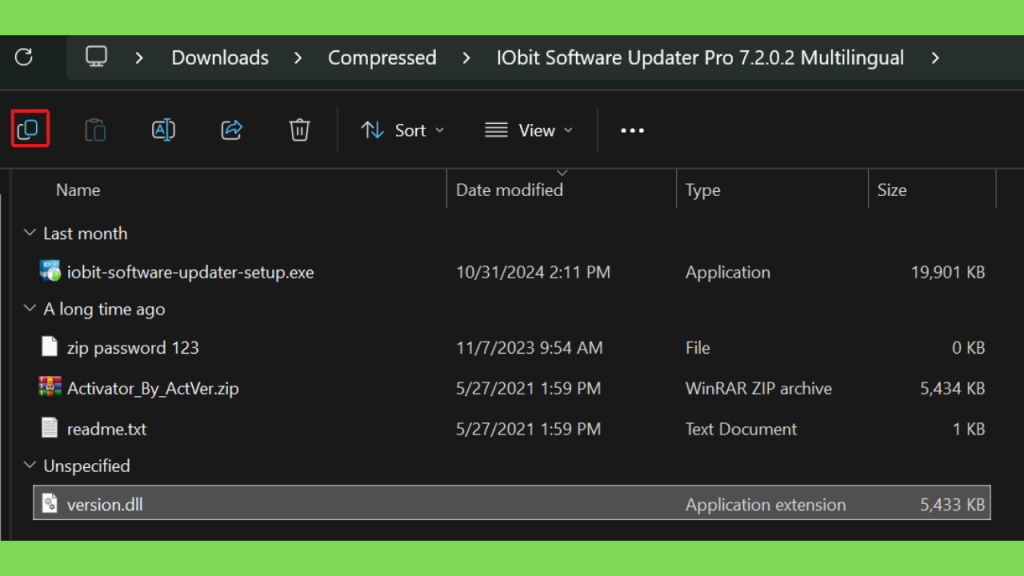Click IObit Software Updater Pro breadcrumb
The height and width of the screenshot is (576, 1024).
pos(700,58)
